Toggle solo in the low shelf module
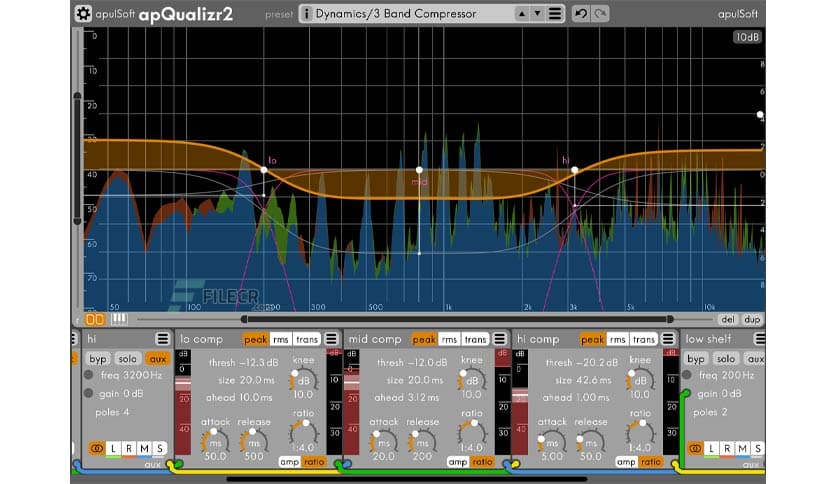 [x=726, y=358]
